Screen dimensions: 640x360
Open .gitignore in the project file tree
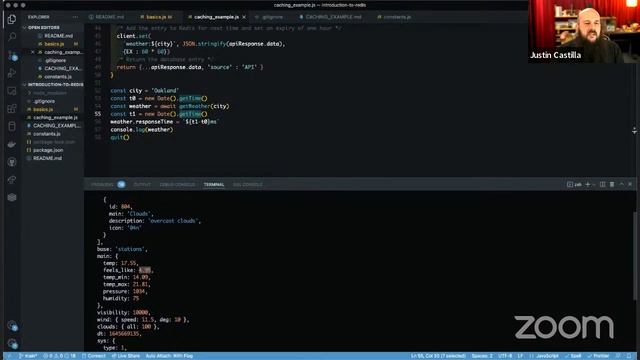pos(44,101)
